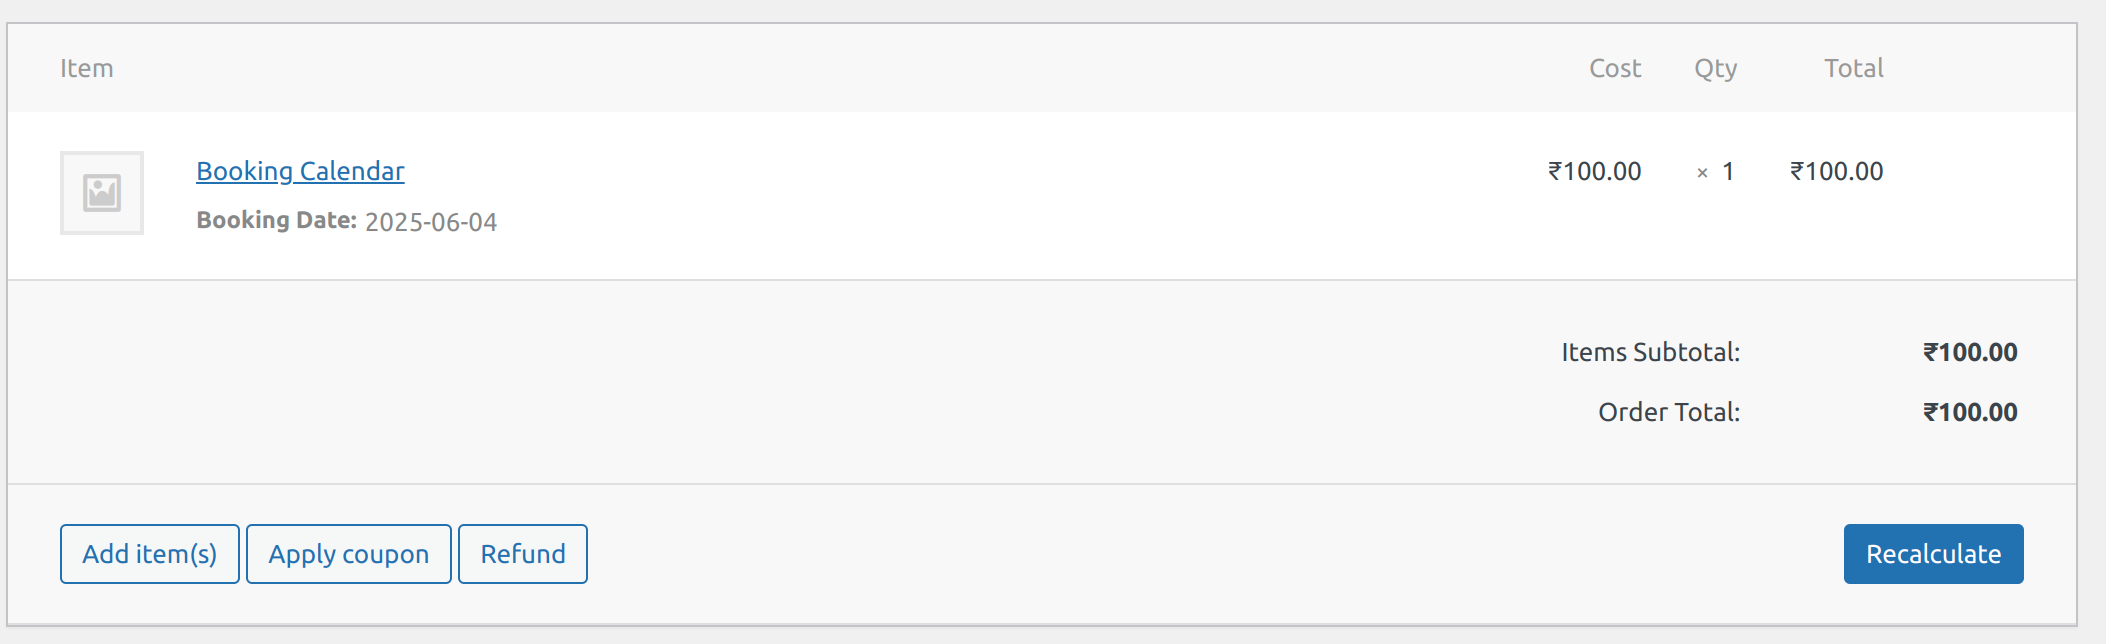Click the Item column header
This screenshot has width=2106, height=644.
pos(87,68)
